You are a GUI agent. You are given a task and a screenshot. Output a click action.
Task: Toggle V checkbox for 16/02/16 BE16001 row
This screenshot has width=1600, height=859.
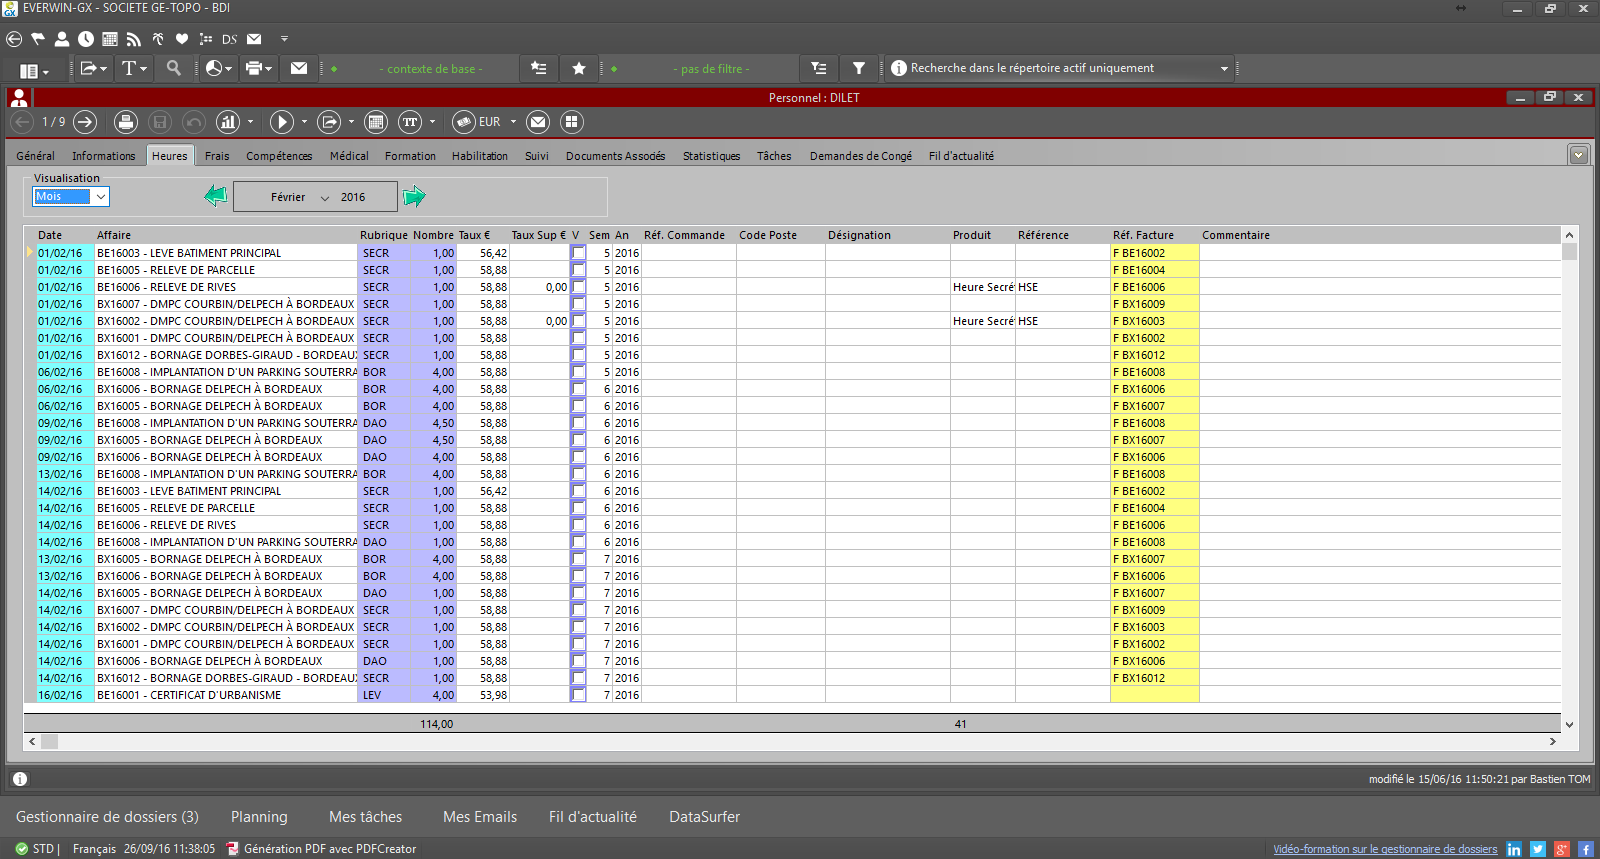point(578,695)
